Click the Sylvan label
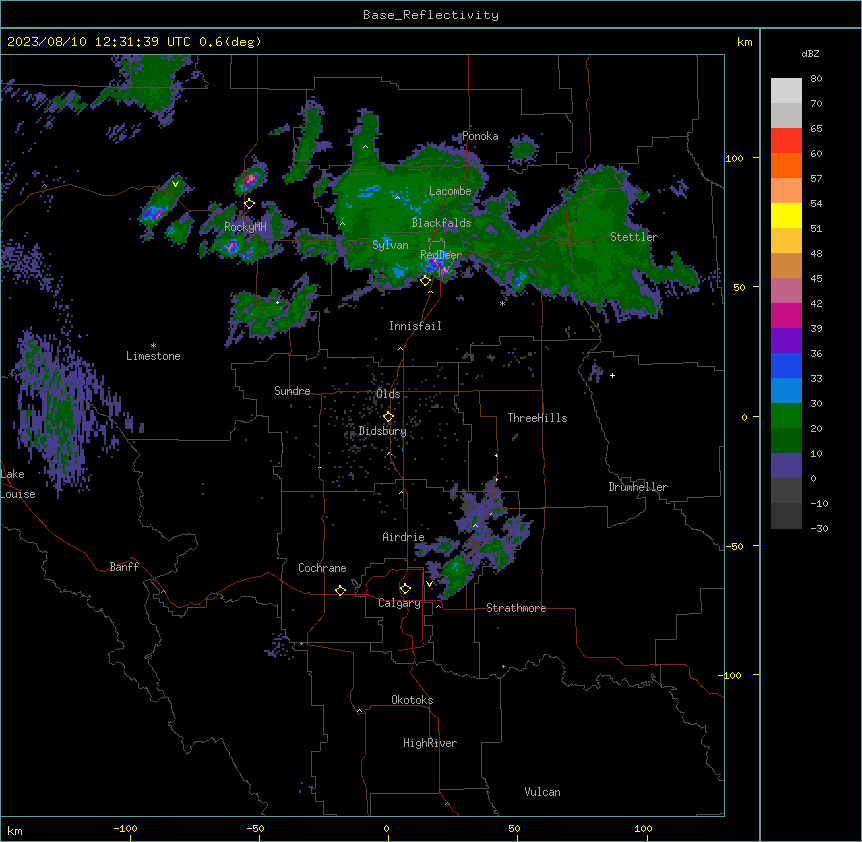This screenshot has height=842, width=862. tap(390, 245)
